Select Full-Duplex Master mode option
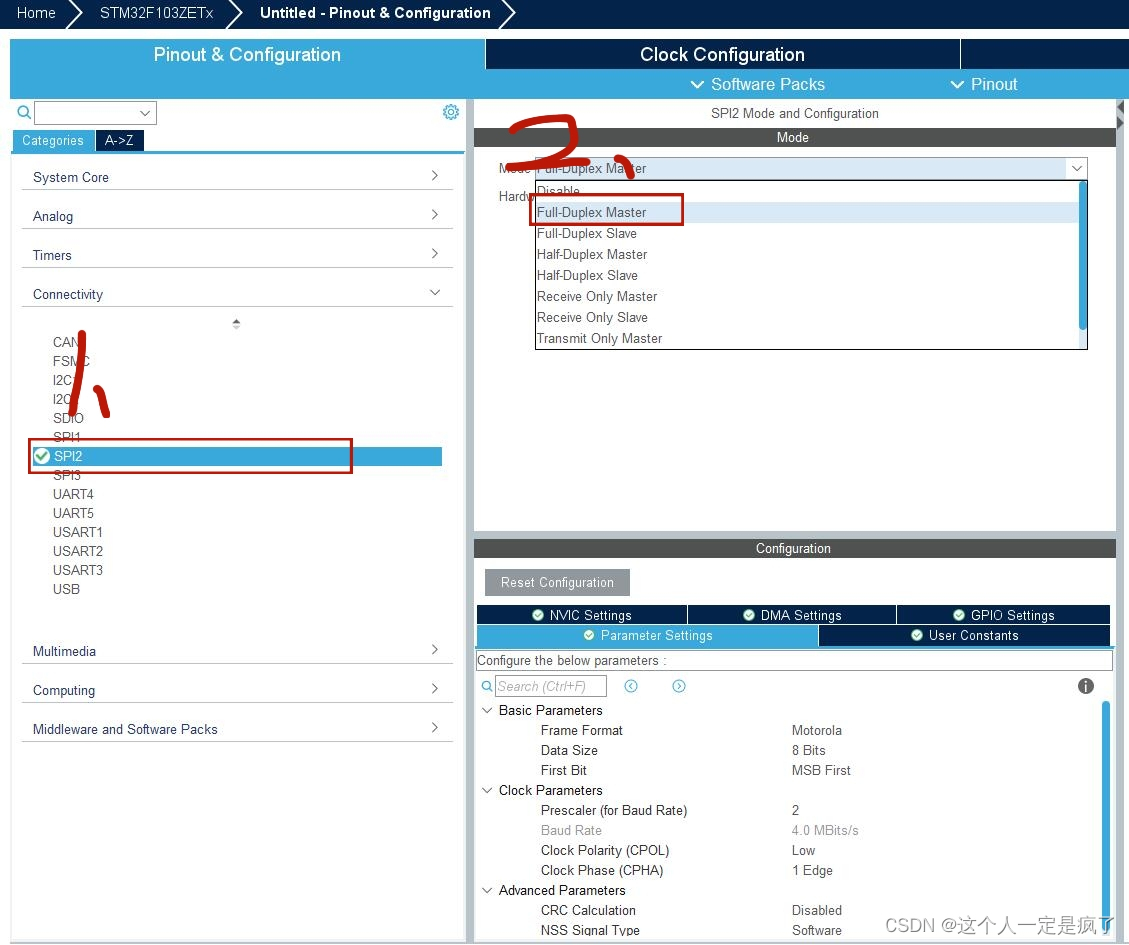Screen dimensions: 1129x945 [806, 212]
